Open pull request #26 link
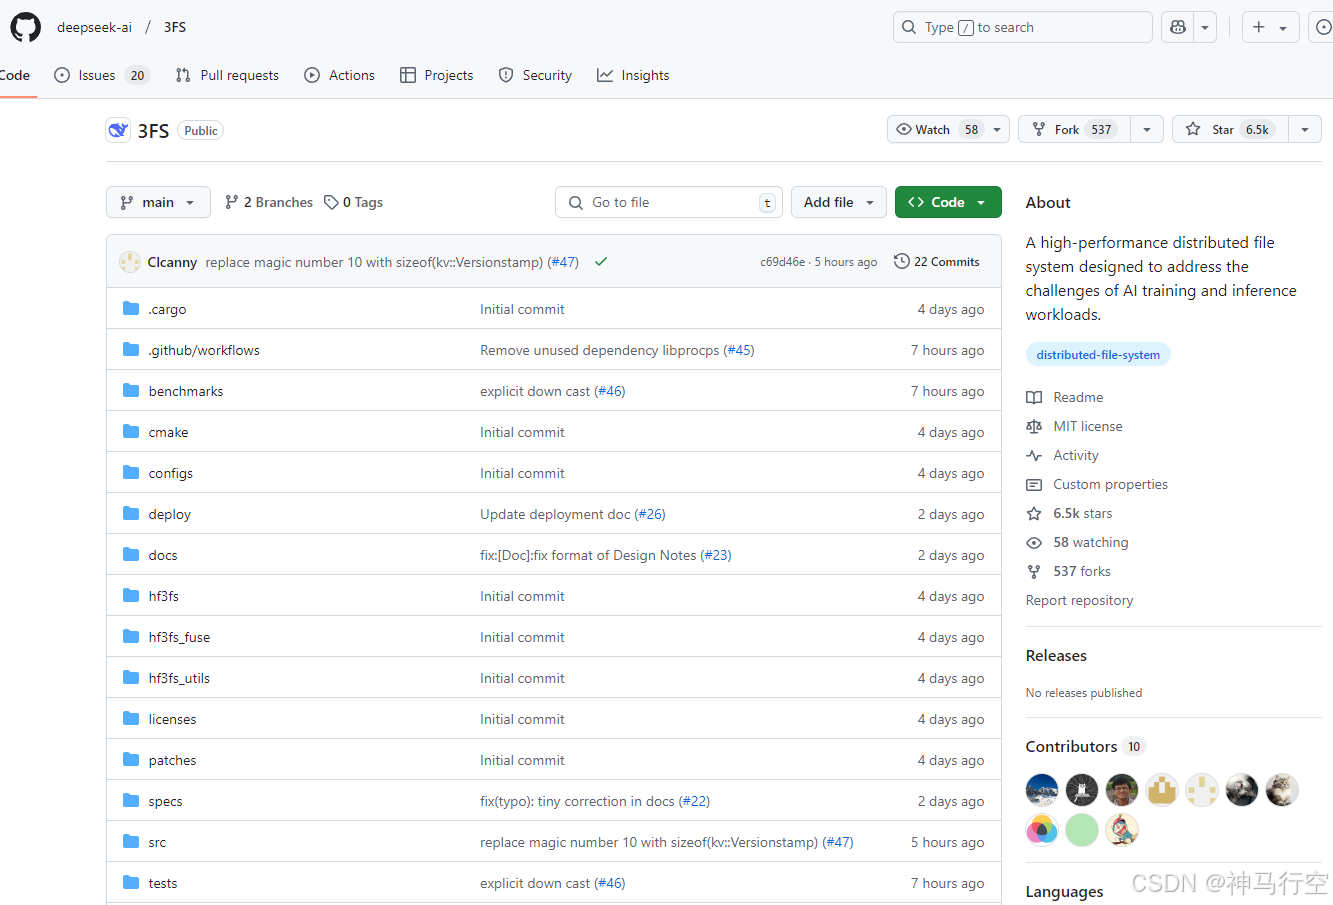The width and height of the screenshot is (1333, 905). pyautogui.click(x=650, y=514)
